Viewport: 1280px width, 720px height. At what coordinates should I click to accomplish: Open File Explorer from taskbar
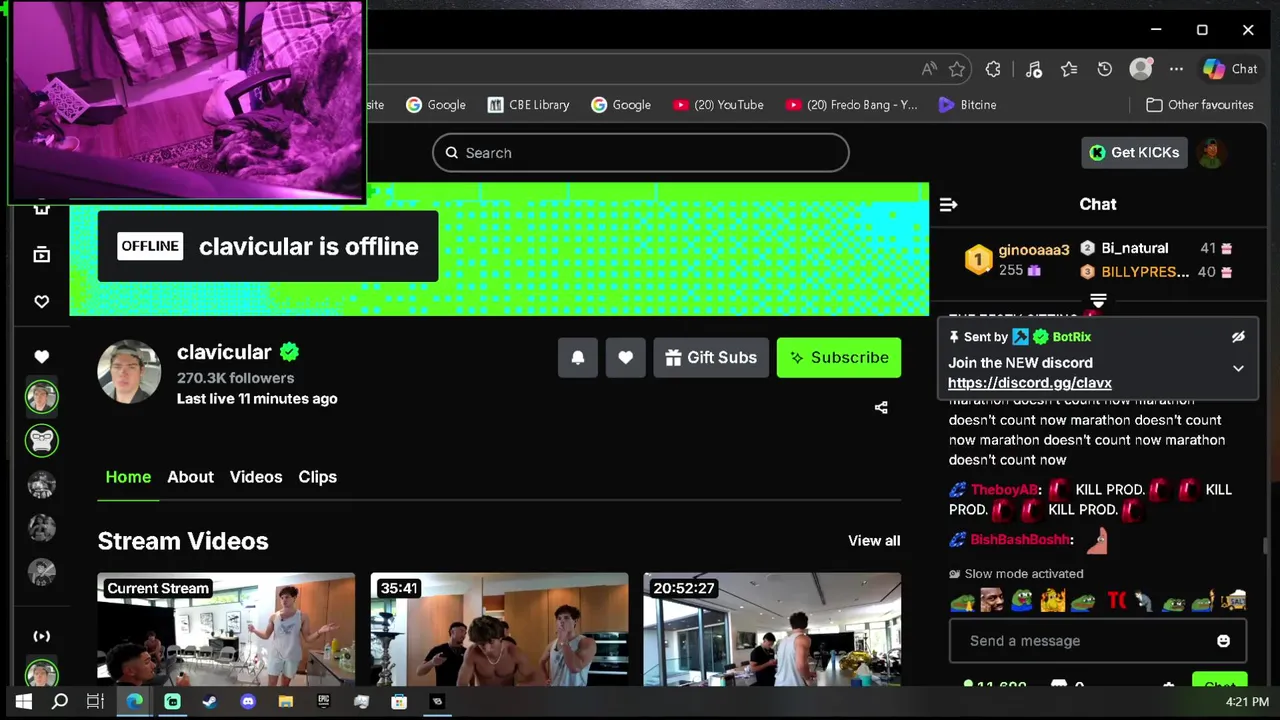pyautogui.click(x=285, y=702)
